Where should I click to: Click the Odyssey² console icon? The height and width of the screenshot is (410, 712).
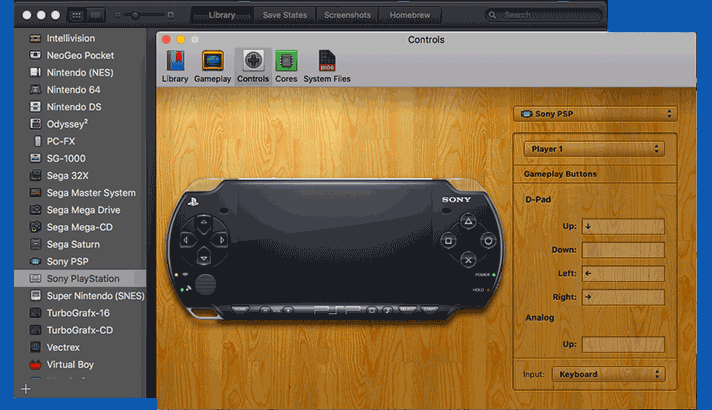coord(35,123)
